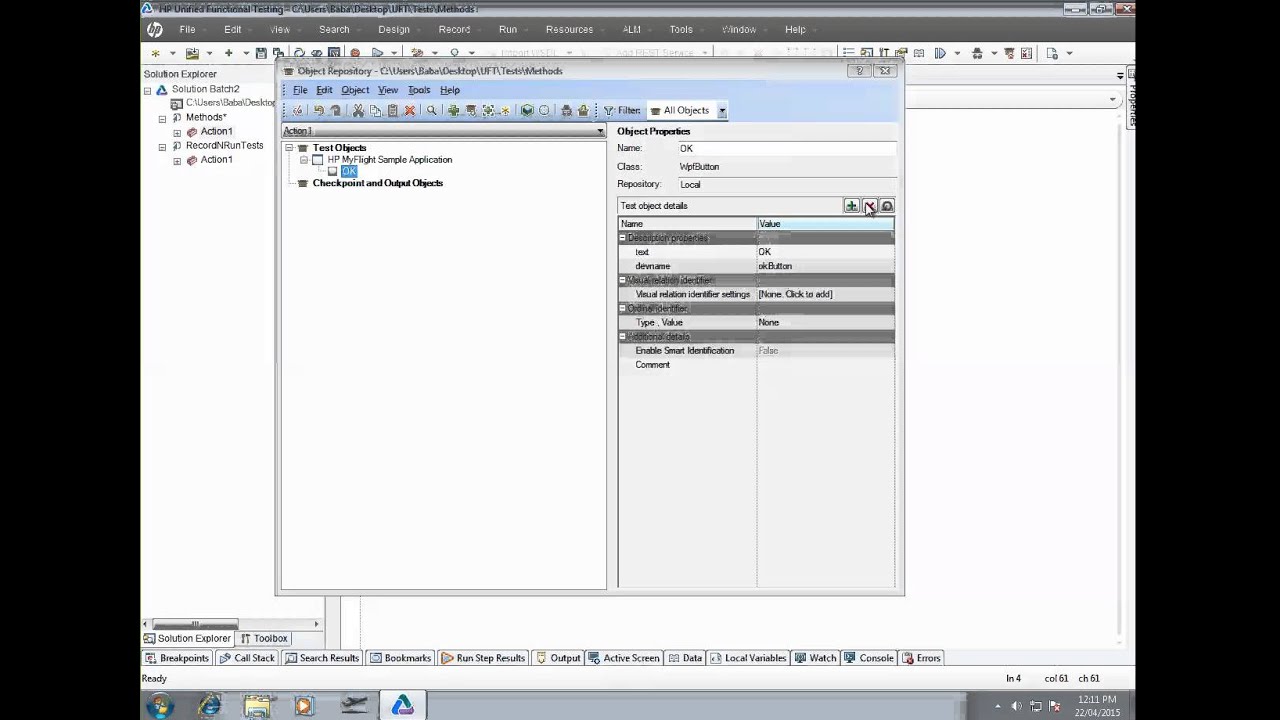1280x720 pixels.
Task: Click Solution Explorer horizontal scrollbar
Action: point(230,624)
